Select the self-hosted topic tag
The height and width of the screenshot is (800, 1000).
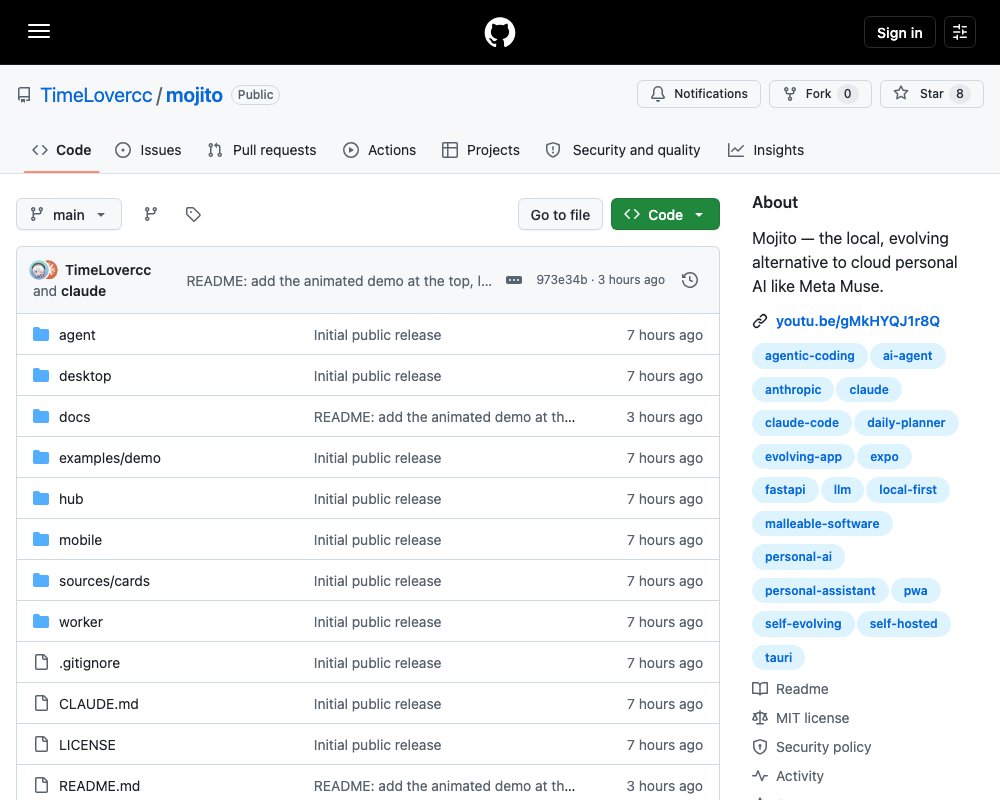pyautogui.click(x=903, y=623)
